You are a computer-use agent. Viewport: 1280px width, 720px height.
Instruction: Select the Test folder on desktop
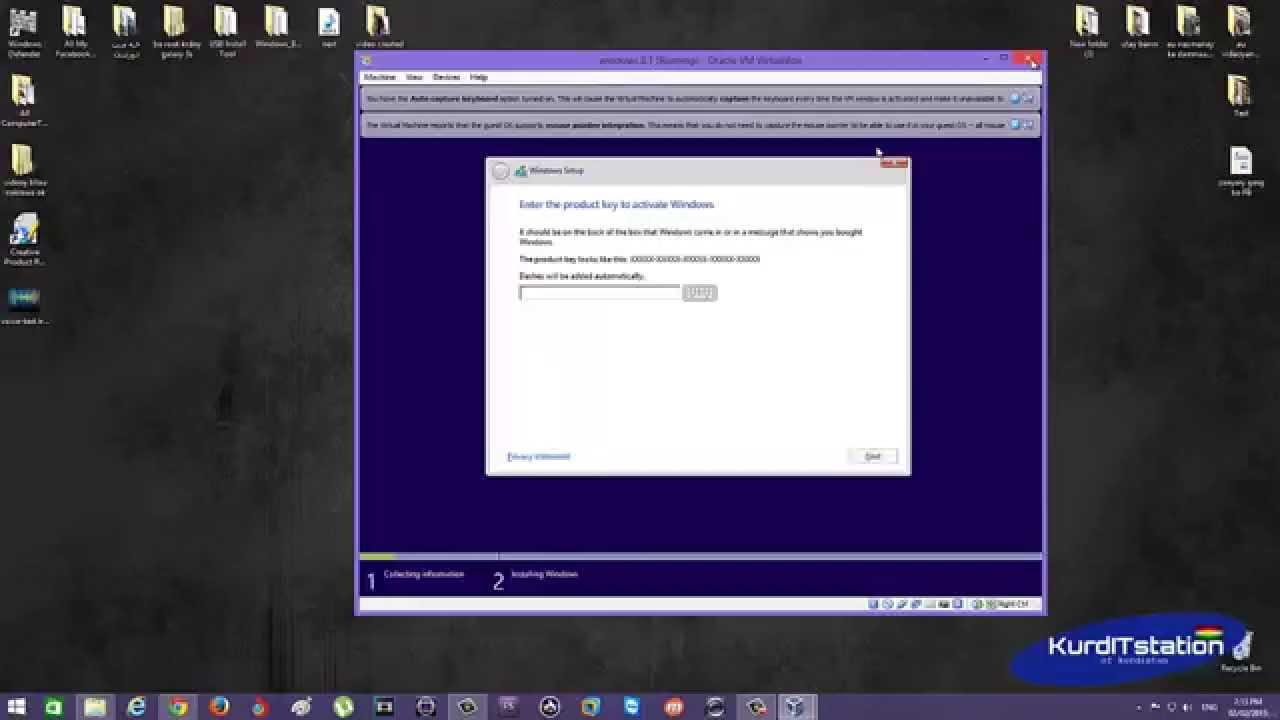pos(1241,97)
